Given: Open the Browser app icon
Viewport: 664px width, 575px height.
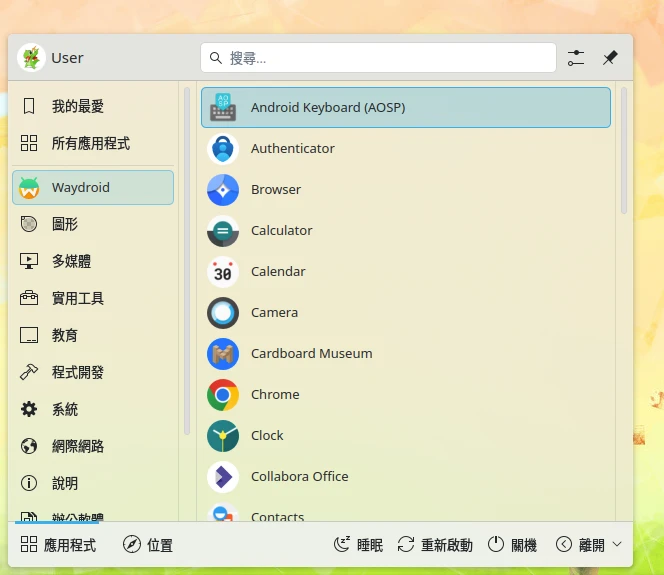Looking at the screenshot, I should click(x=223, y=190).
